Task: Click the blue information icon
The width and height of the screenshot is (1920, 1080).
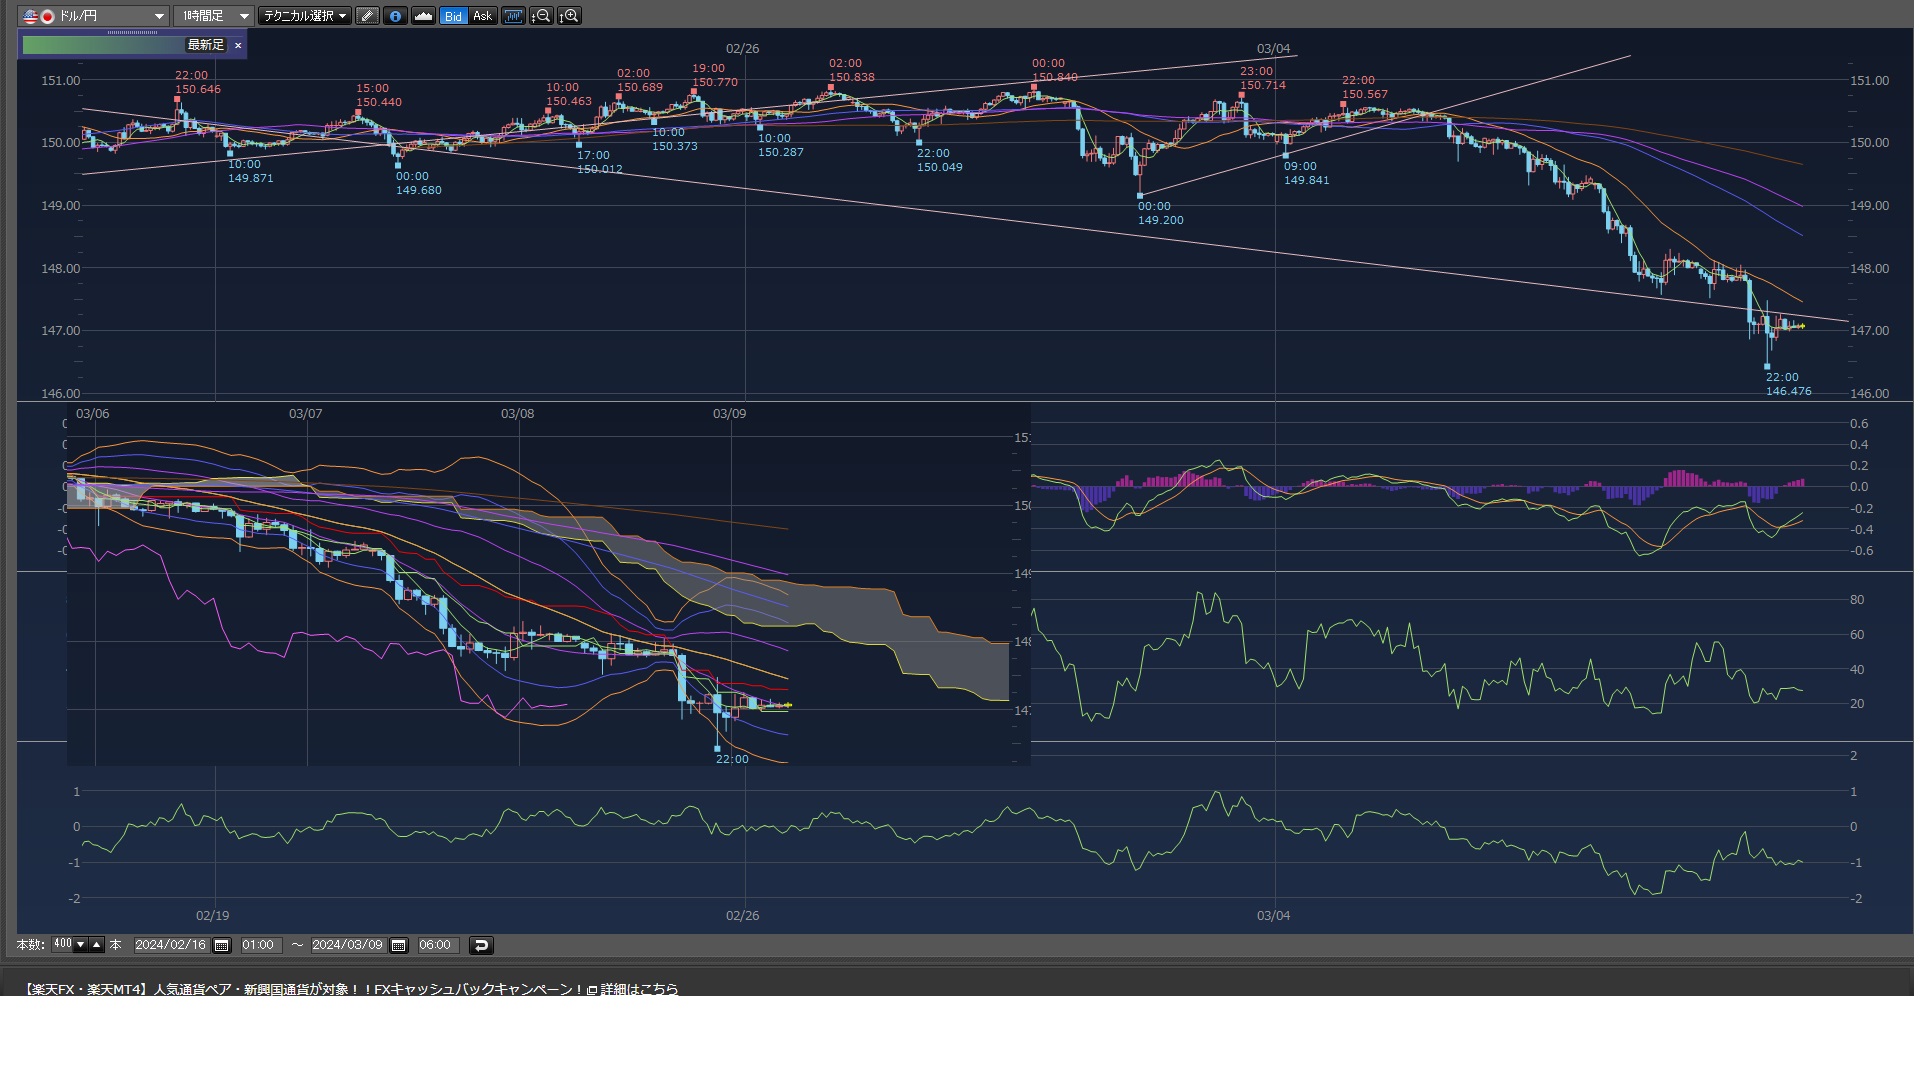Action: click(x=395, y=16)
